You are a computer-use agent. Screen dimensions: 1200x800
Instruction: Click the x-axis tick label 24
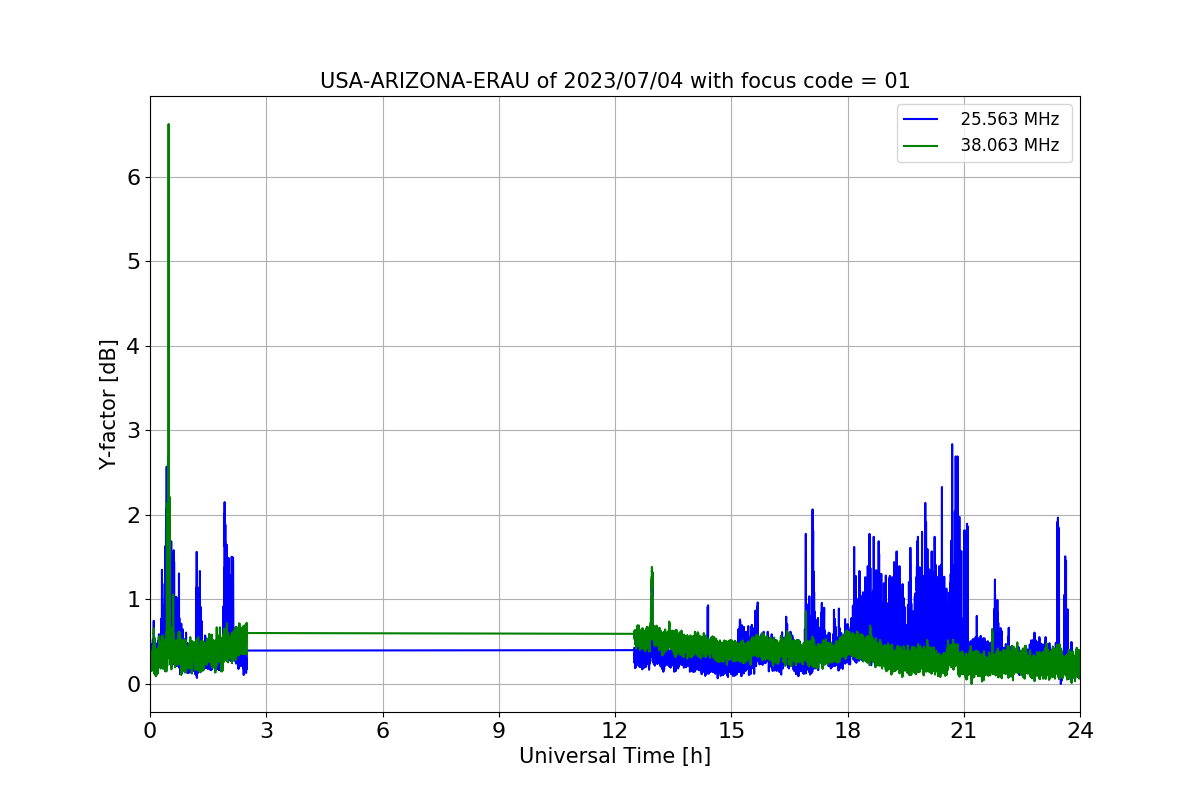(1080, 731)
